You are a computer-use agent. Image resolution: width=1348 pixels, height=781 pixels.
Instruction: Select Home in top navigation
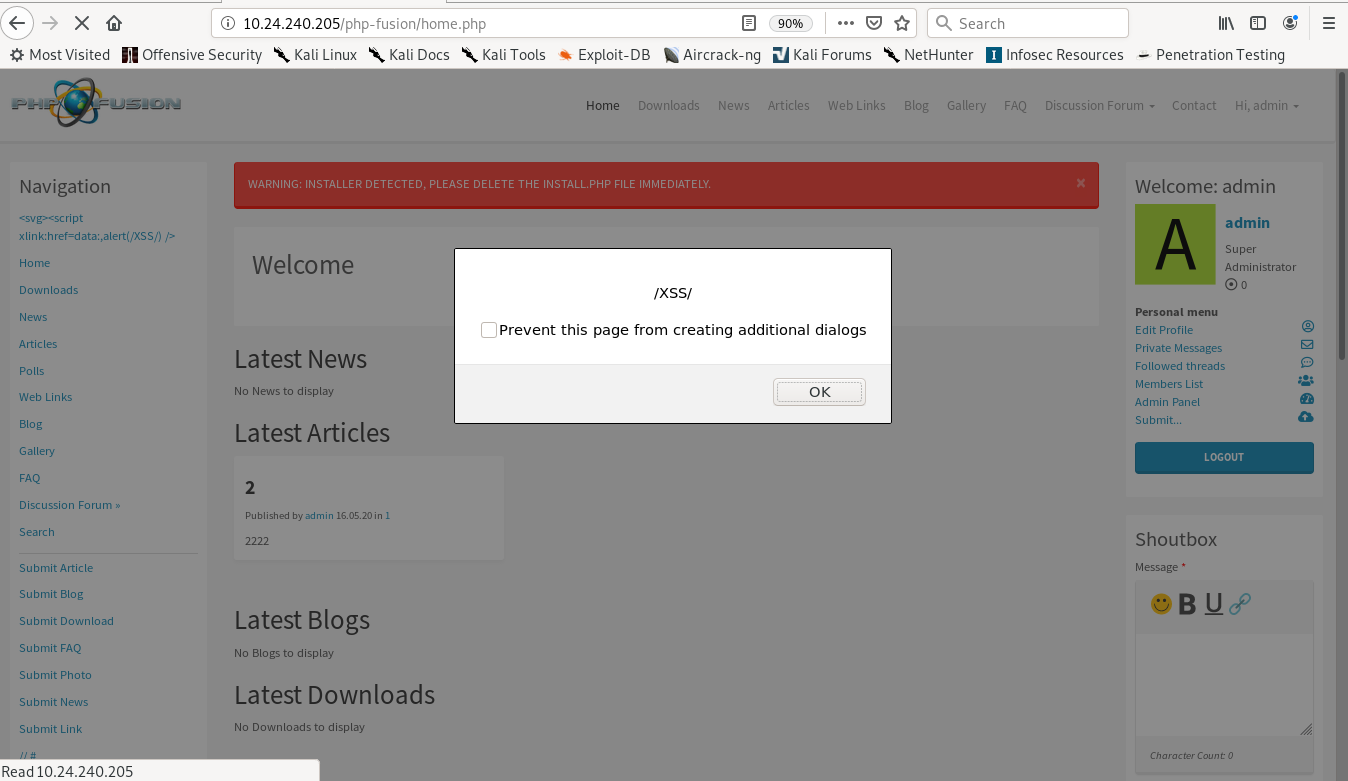(x=603, y=106)
